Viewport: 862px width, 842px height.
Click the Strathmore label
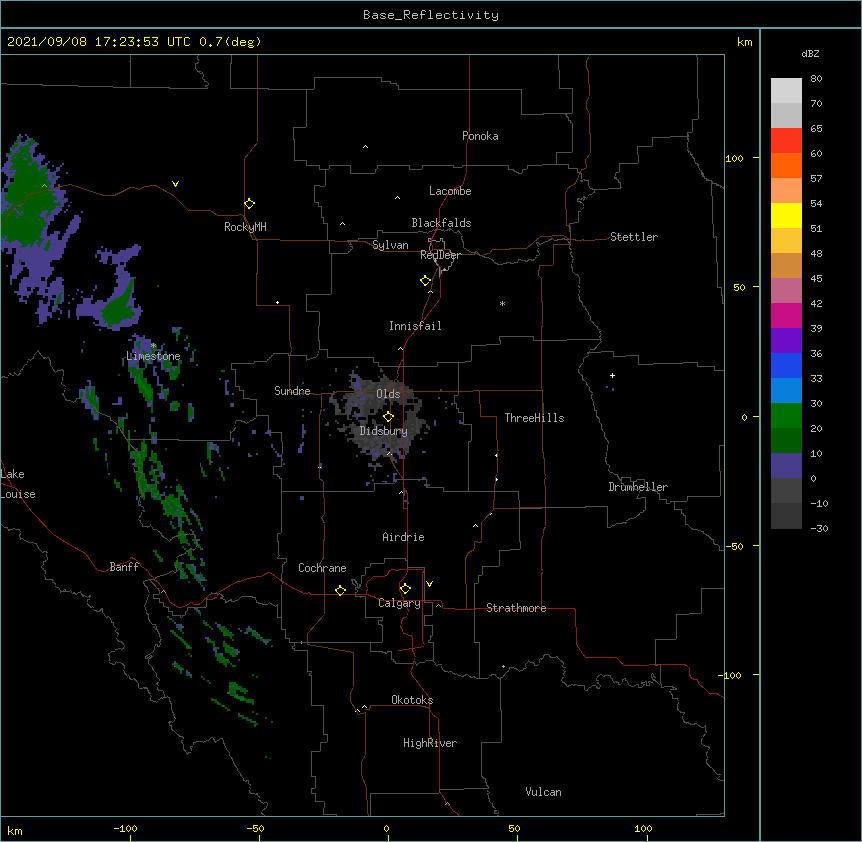click(x=516, y=608)
